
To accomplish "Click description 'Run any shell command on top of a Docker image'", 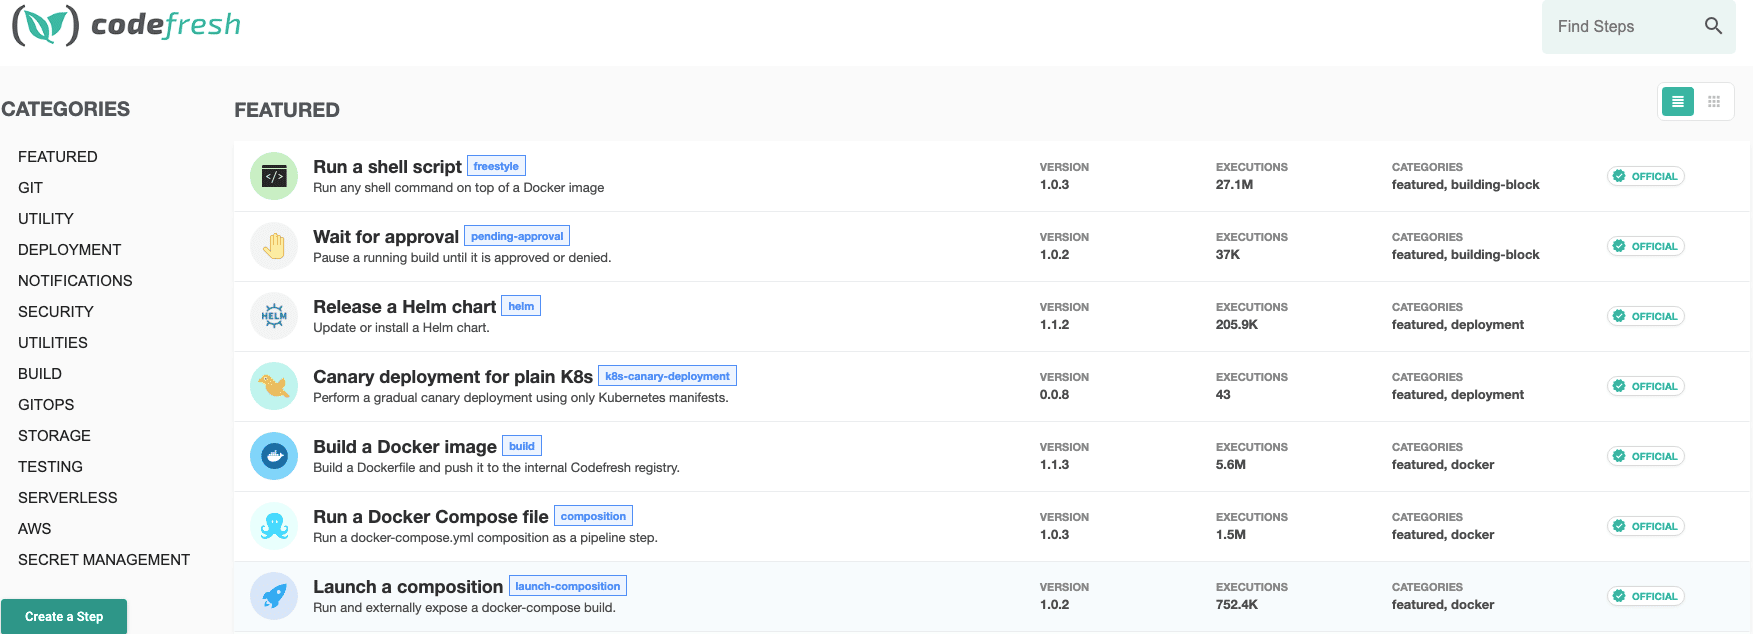I will pyautogui.click(x=458, y=188).
